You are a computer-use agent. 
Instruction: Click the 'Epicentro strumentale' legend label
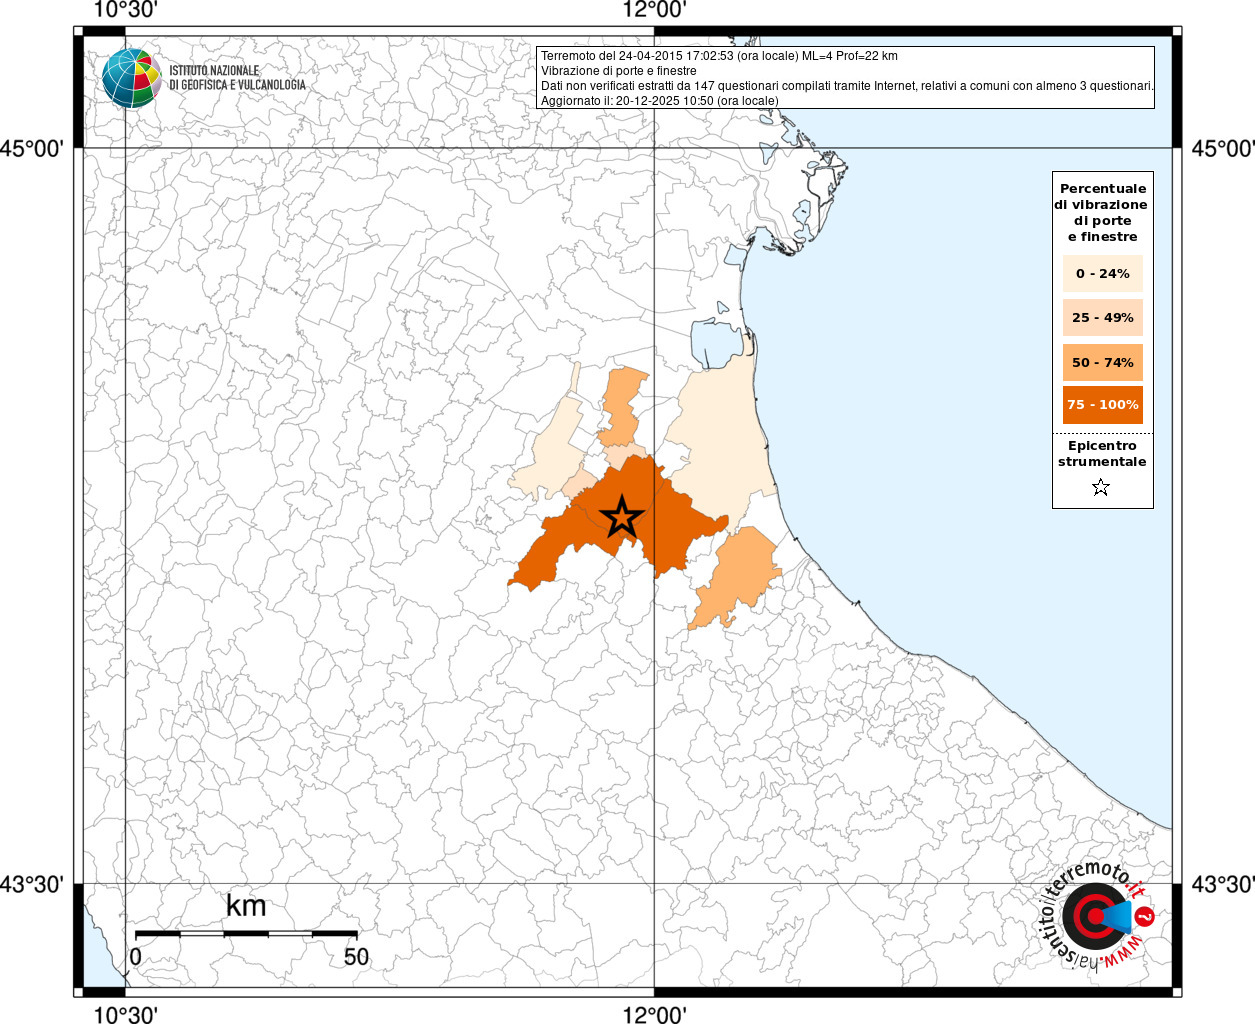pos(1102,454)
